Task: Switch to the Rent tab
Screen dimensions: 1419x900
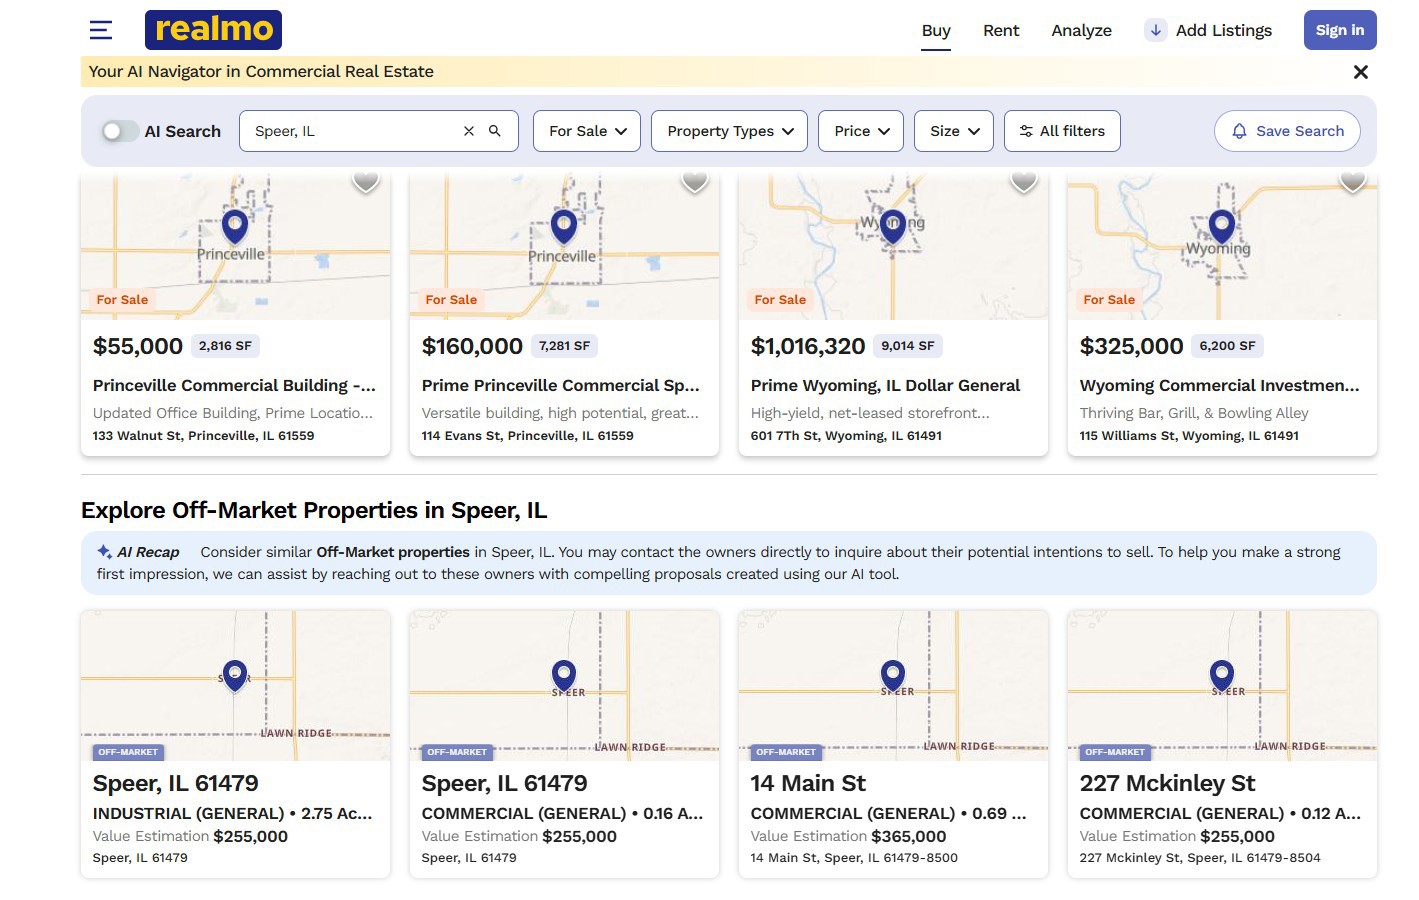Action: 1001,30
